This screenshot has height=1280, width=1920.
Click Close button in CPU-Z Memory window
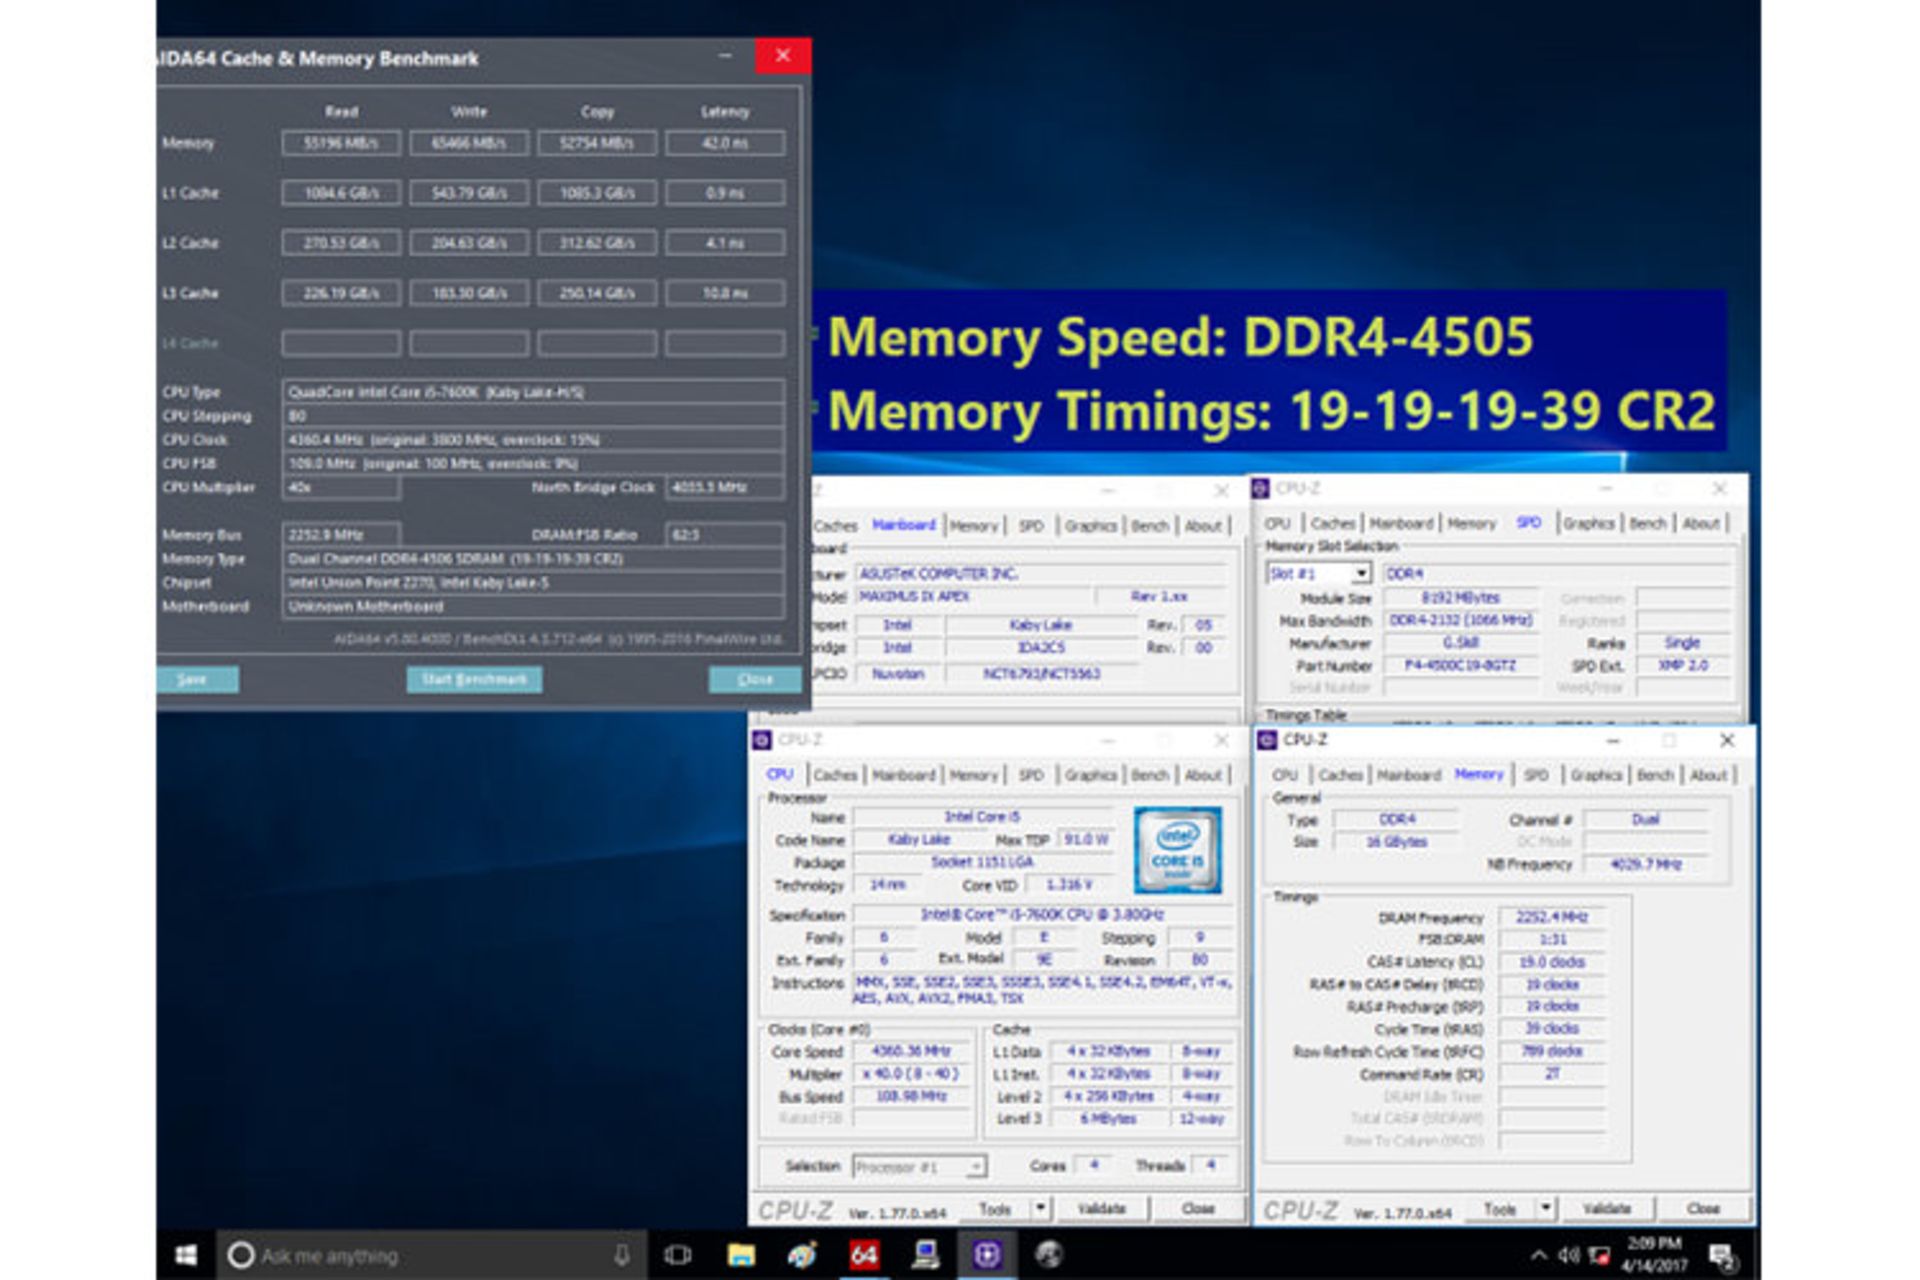[1703, 1209]
